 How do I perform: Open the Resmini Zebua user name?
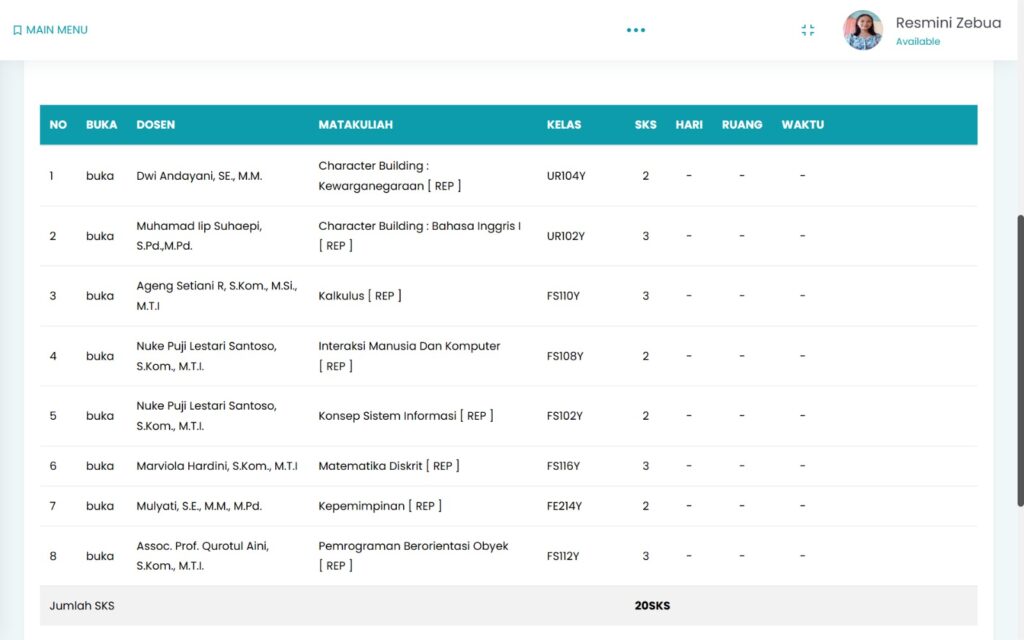tap(948, 23)
